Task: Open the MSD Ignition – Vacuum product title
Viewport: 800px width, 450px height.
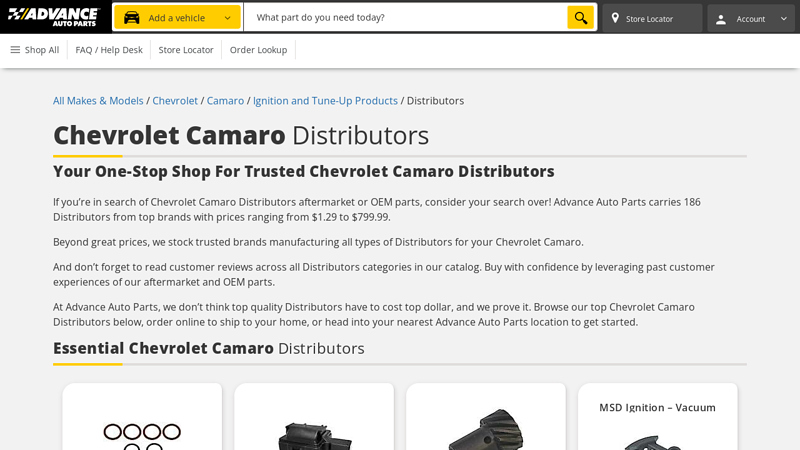Action: (657, 407)
